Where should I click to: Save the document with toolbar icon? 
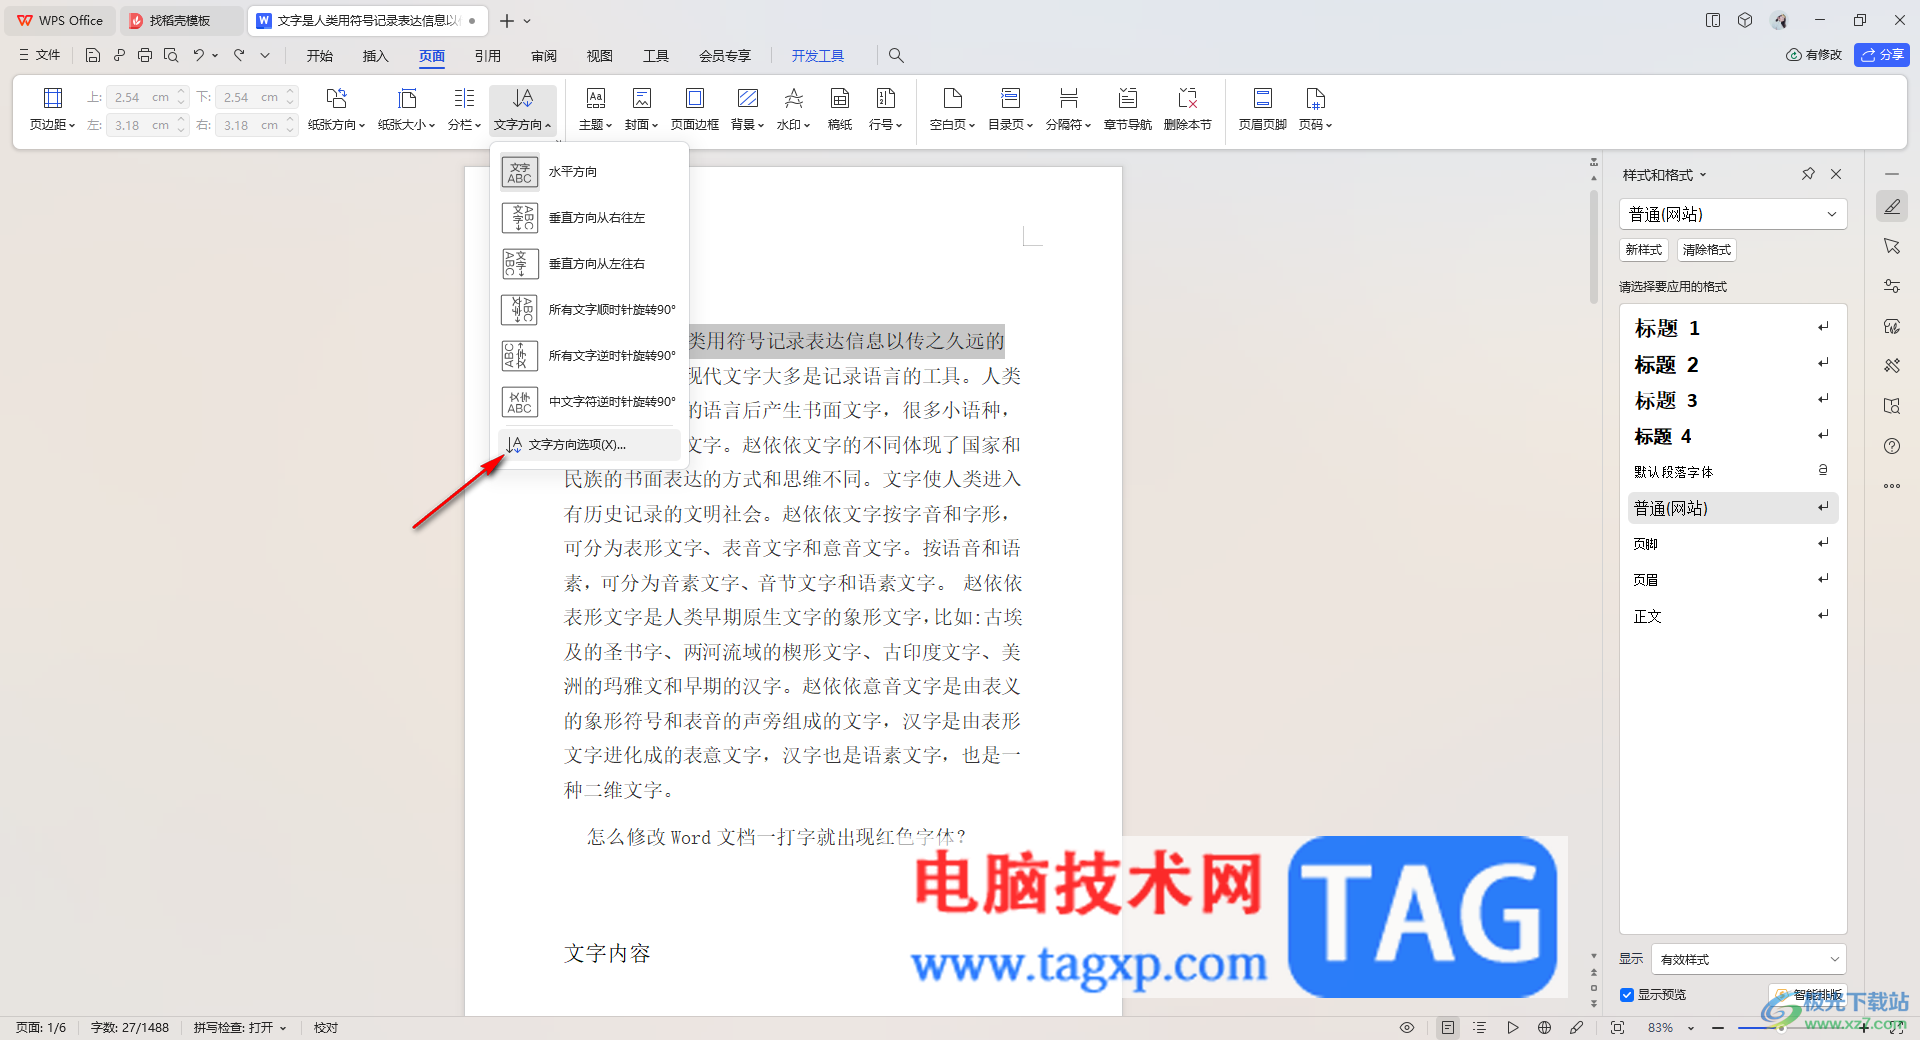[92, 55]
